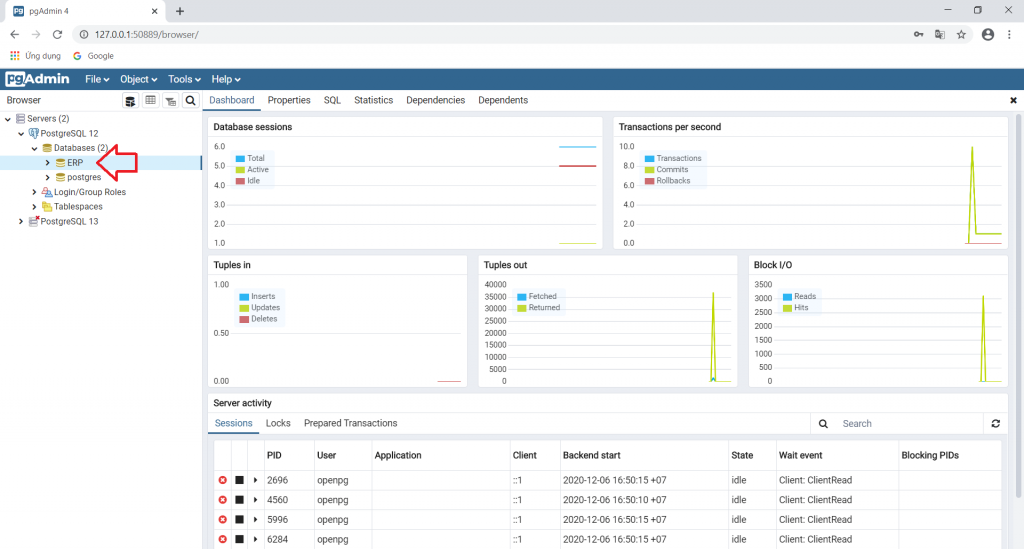
Task: Cancel active query for PID 5996
Action: click(x=240, y=520)
